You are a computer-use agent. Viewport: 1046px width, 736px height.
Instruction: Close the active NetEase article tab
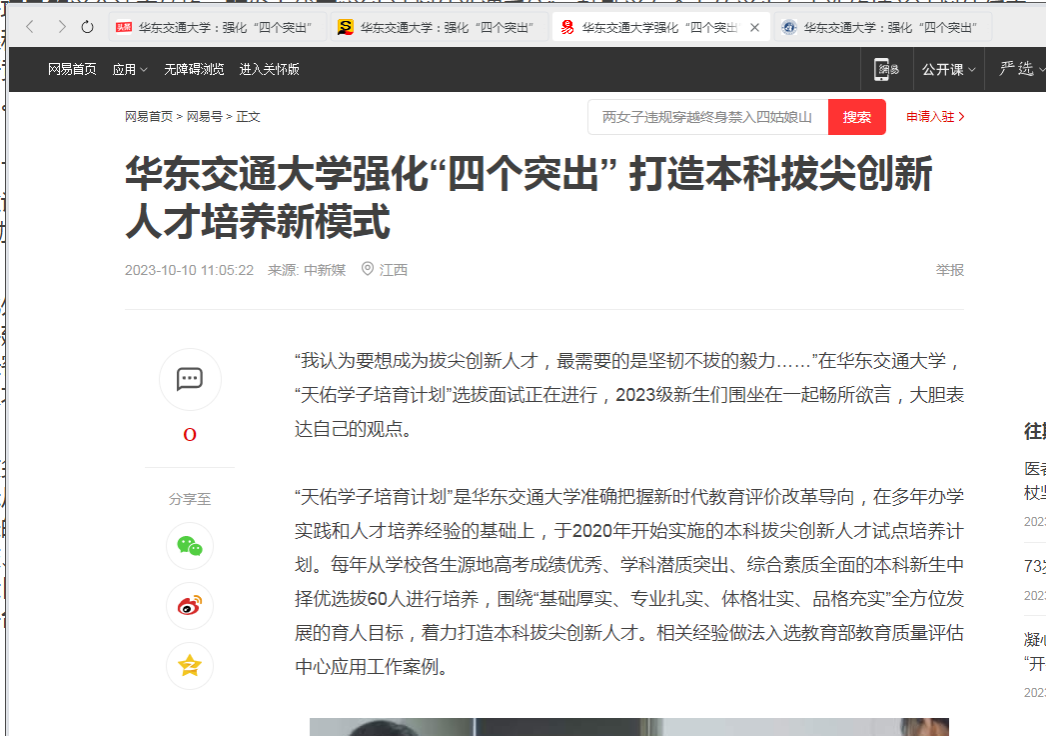click(x=754, y=27)
